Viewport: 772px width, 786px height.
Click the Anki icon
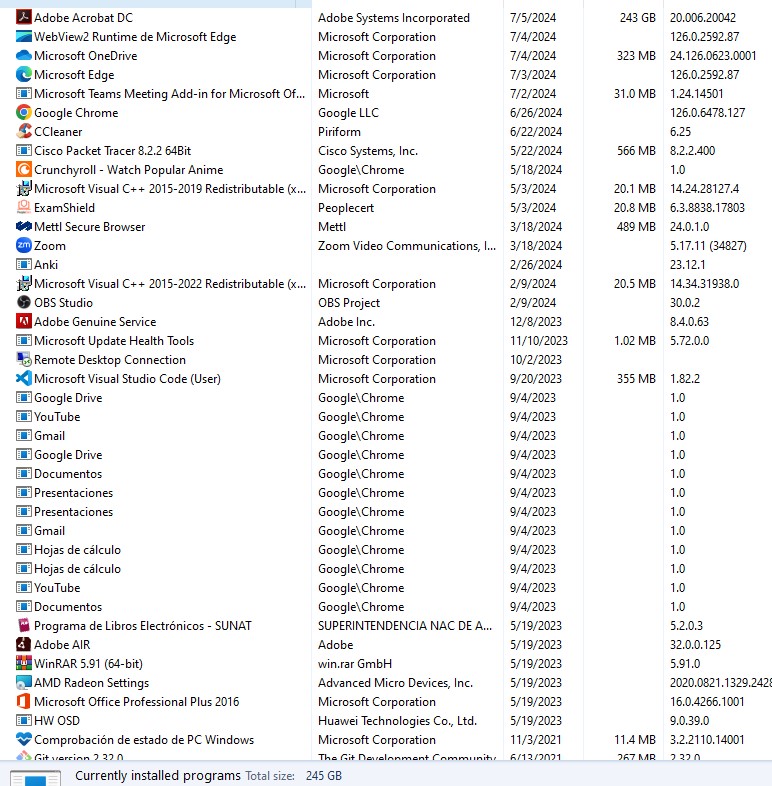point(24,265)
